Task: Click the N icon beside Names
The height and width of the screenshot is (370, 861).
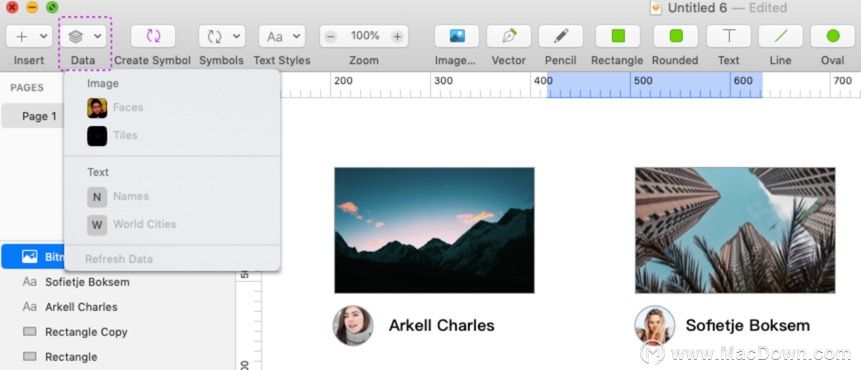Action: [97, 197]
